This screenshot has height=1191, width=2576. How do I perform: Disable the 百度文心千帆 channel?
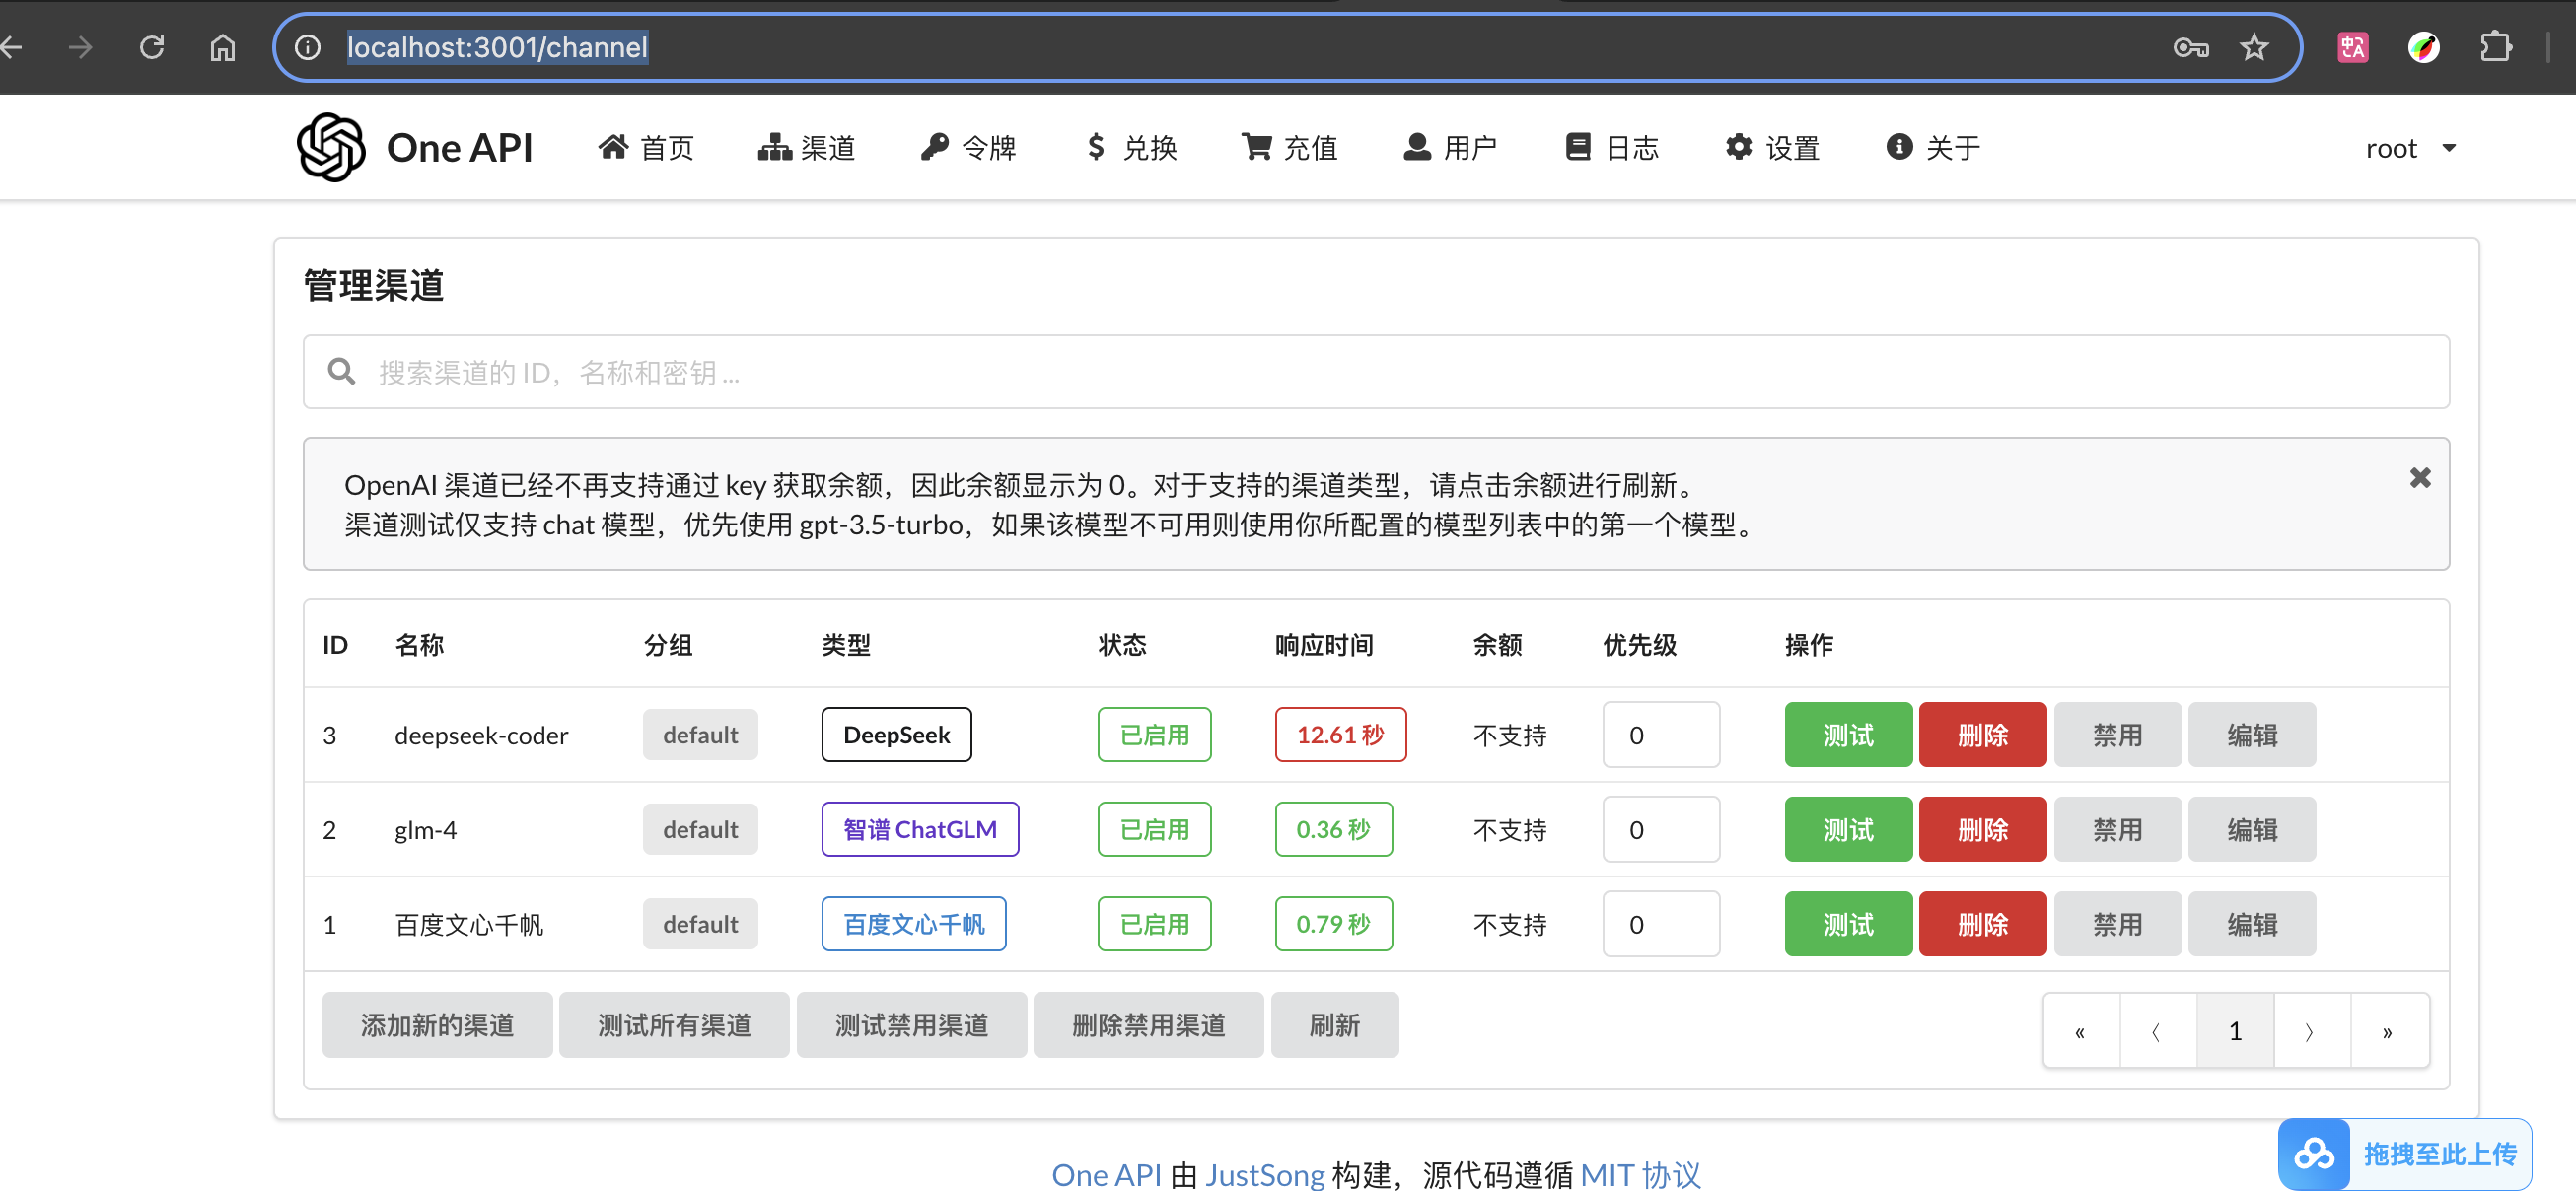[2116, 924]
